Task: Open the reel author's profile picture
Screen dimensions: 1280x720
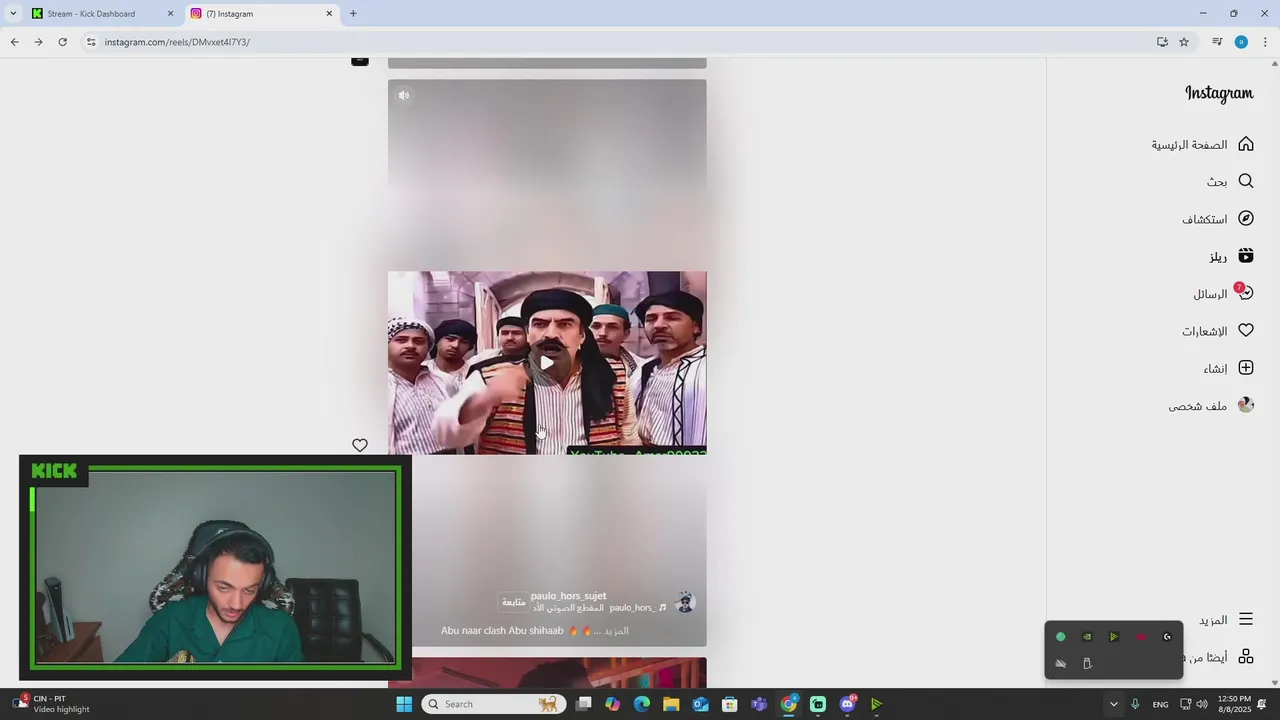Action: (x=685, y=602)
